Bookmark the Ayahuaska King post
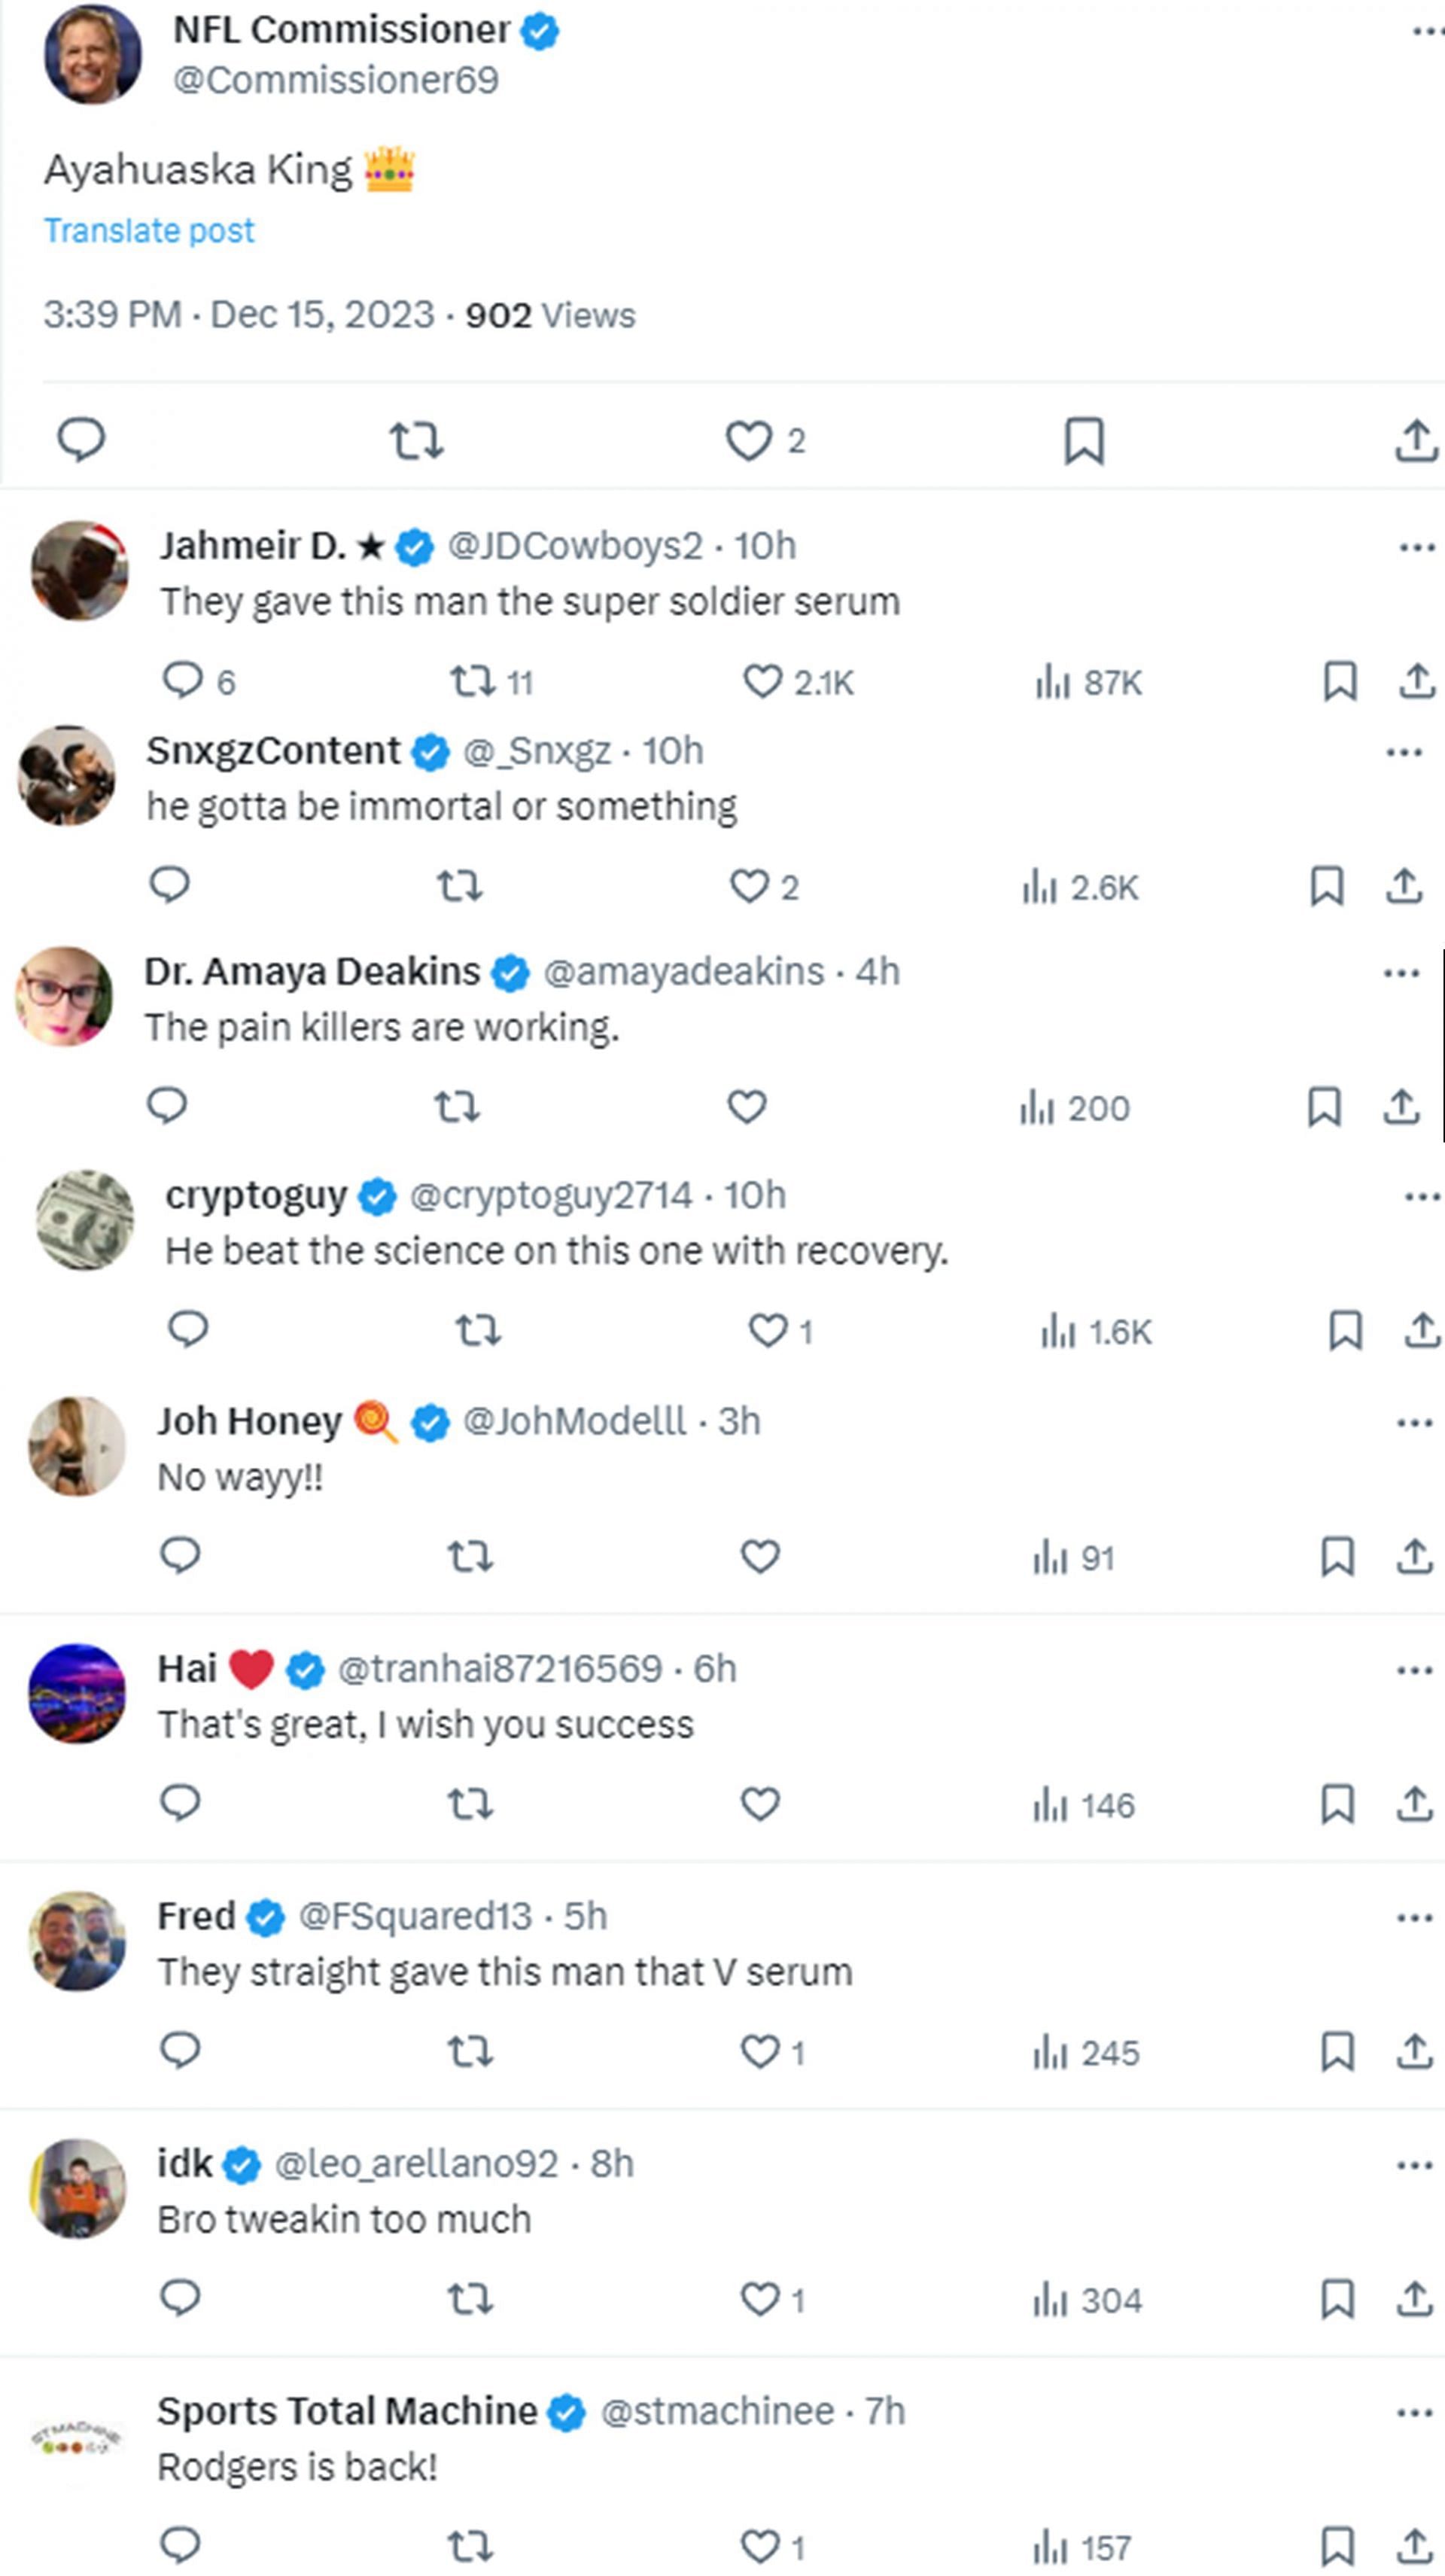The height and width of the screenshot is (2576, 1445). [x=1084, y=440]
